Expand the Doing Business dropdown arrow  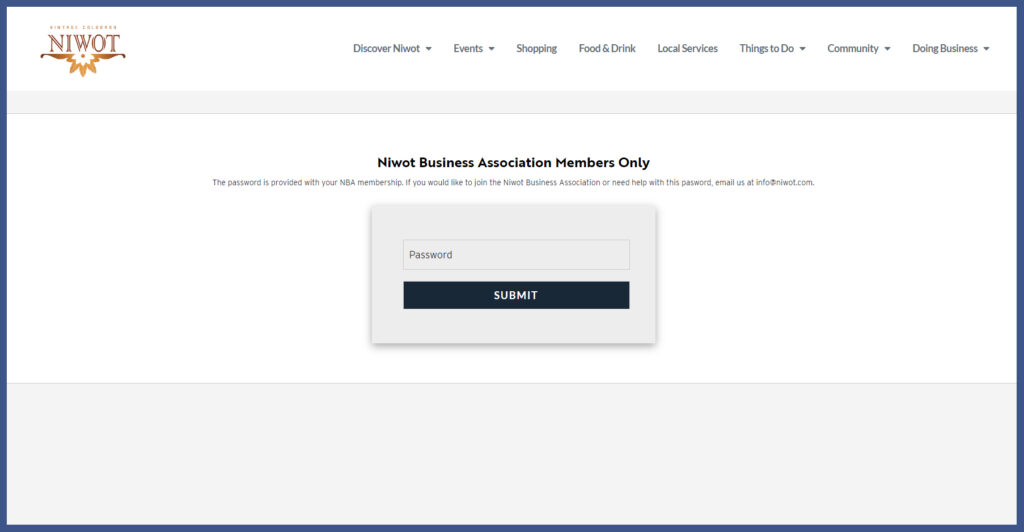point(986,49)
